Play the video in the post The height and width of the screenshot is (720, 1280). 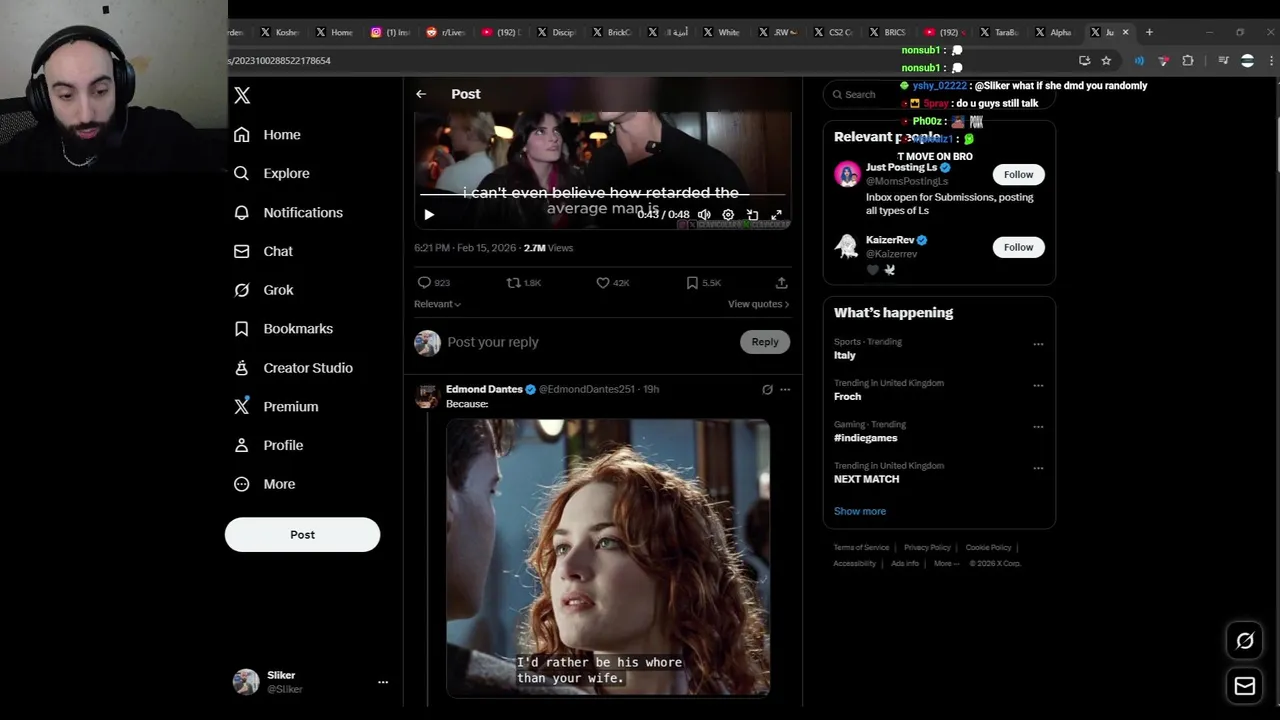pos(429,215)
